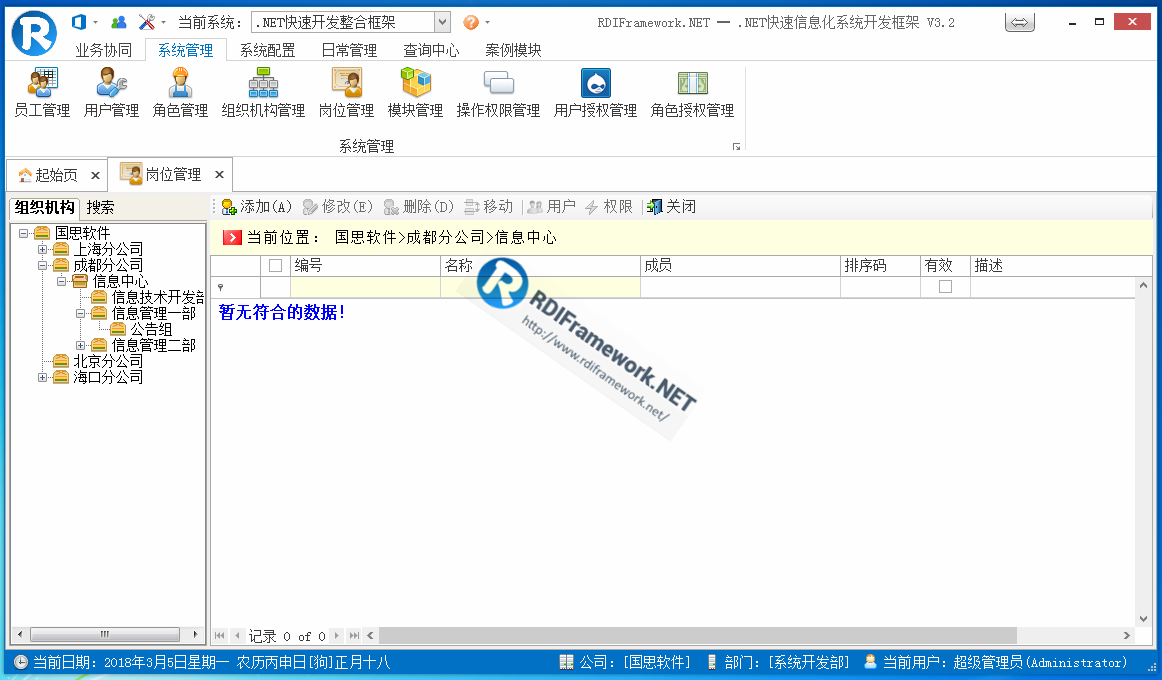The image size is (1162, 680).
Task: Click the 岗位管理 ribbon icon
Action: coord(346,93)
